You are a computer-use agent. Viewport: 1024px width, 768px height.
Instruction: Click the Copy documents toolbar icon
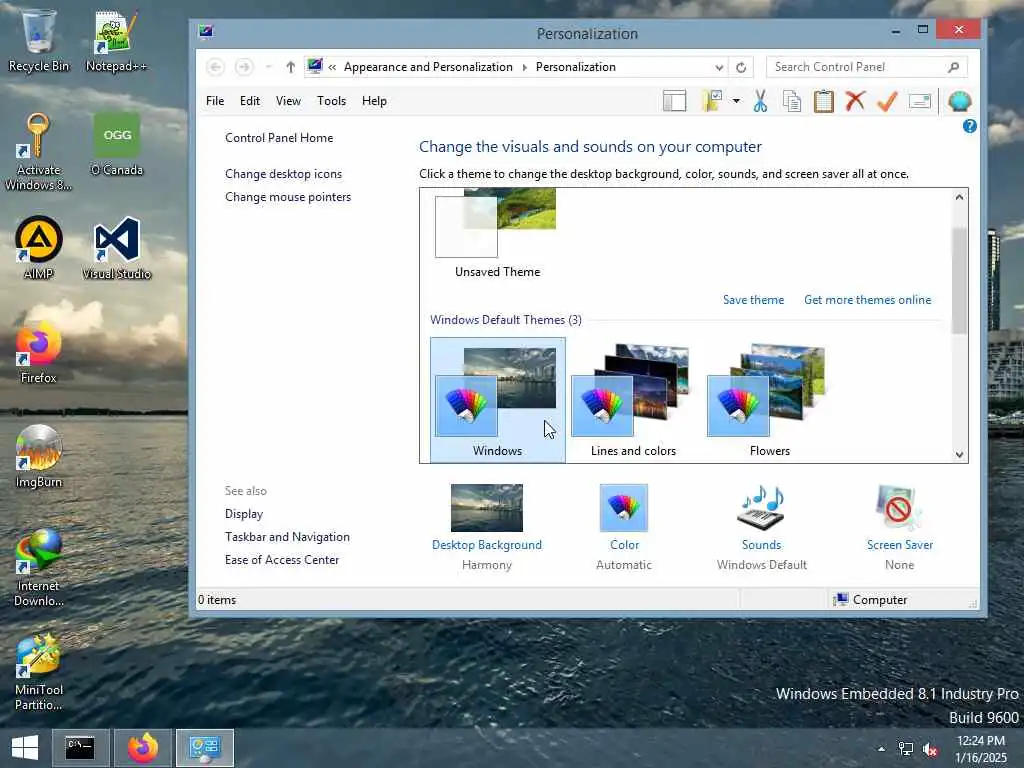click(x=792, y=101)
